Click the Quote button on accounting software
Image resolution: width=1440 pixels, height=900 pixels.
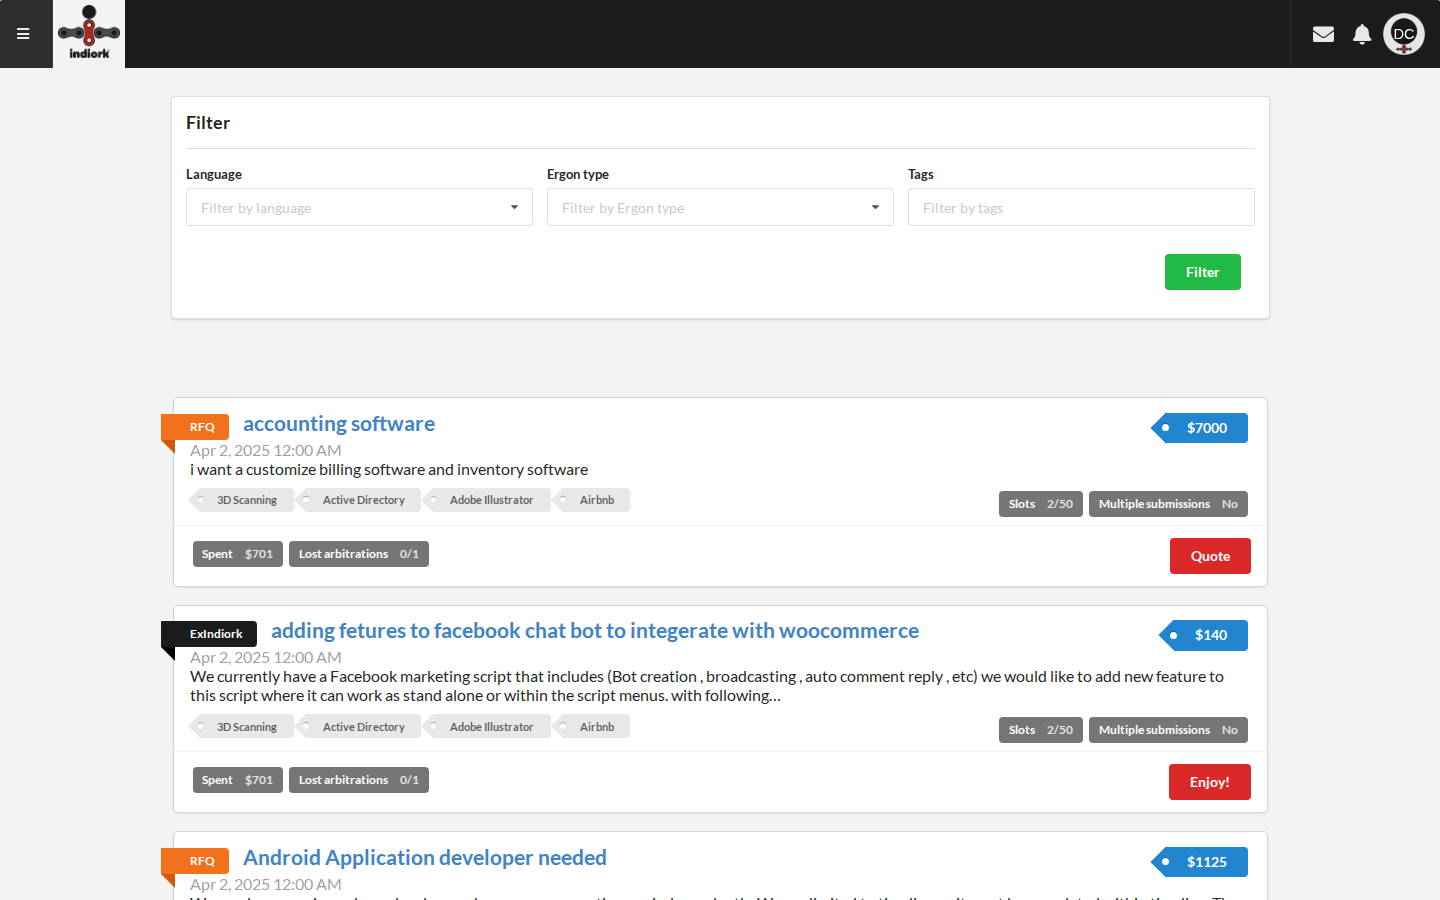1210,556
